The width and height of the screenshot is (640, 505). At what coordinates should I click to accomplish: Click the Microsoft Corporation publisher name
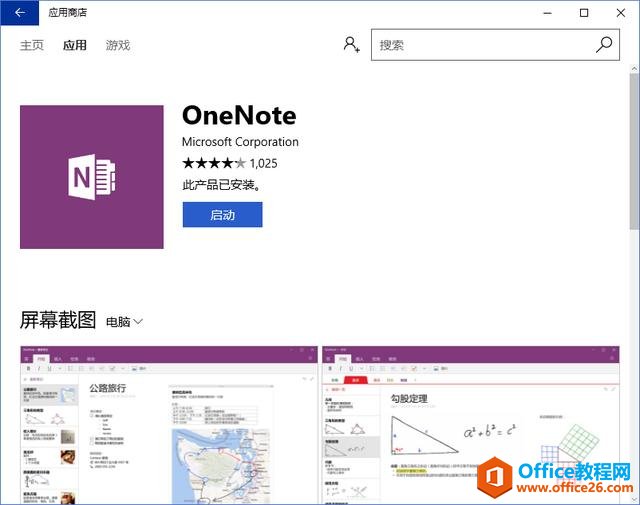coord(240,142)
